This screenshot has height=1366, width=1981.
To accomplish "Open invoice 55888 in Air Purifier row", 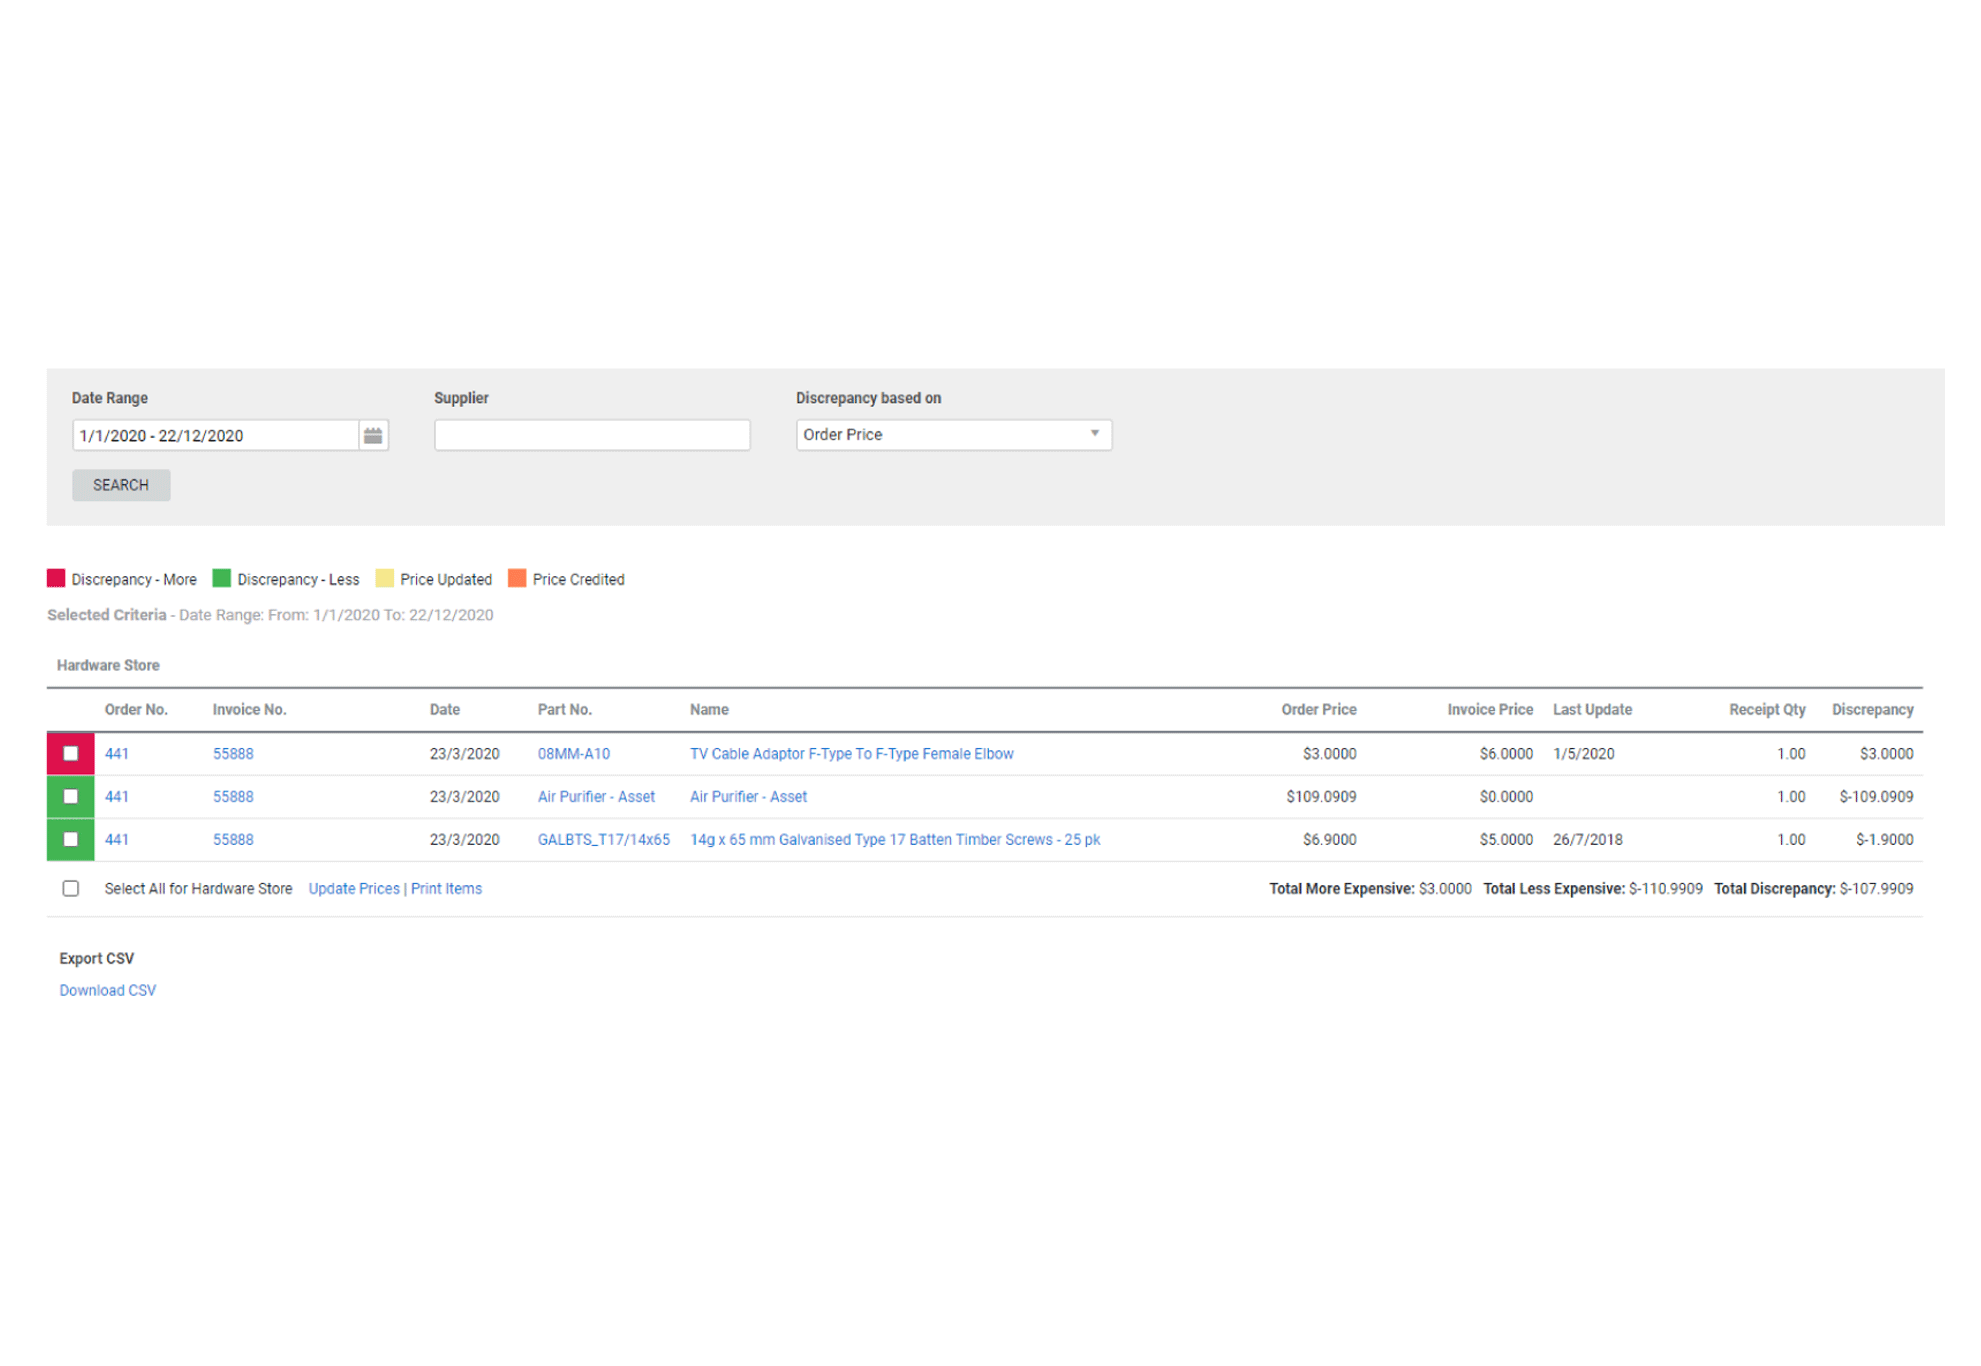I will click(233, 797).
